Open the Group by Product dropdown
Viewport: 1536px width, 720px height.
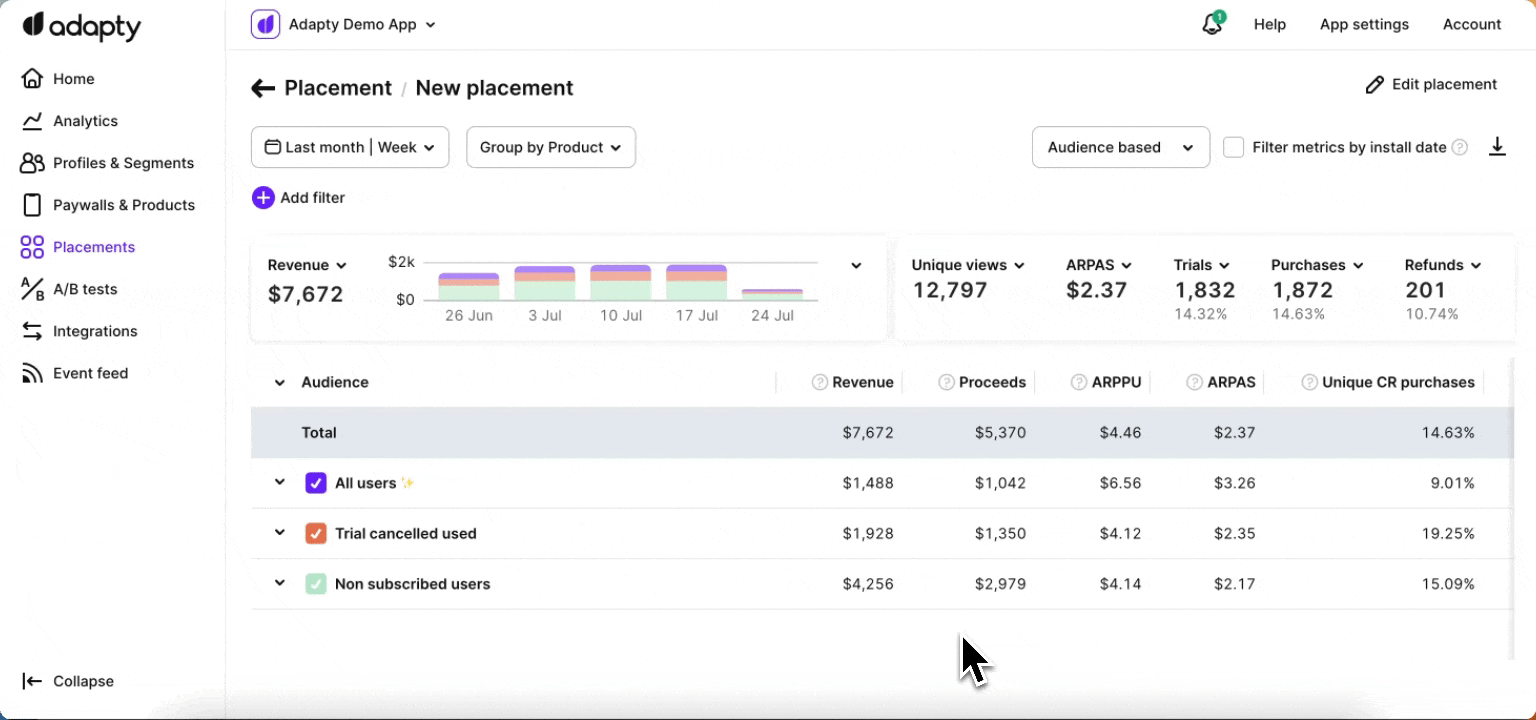point(551,147)
